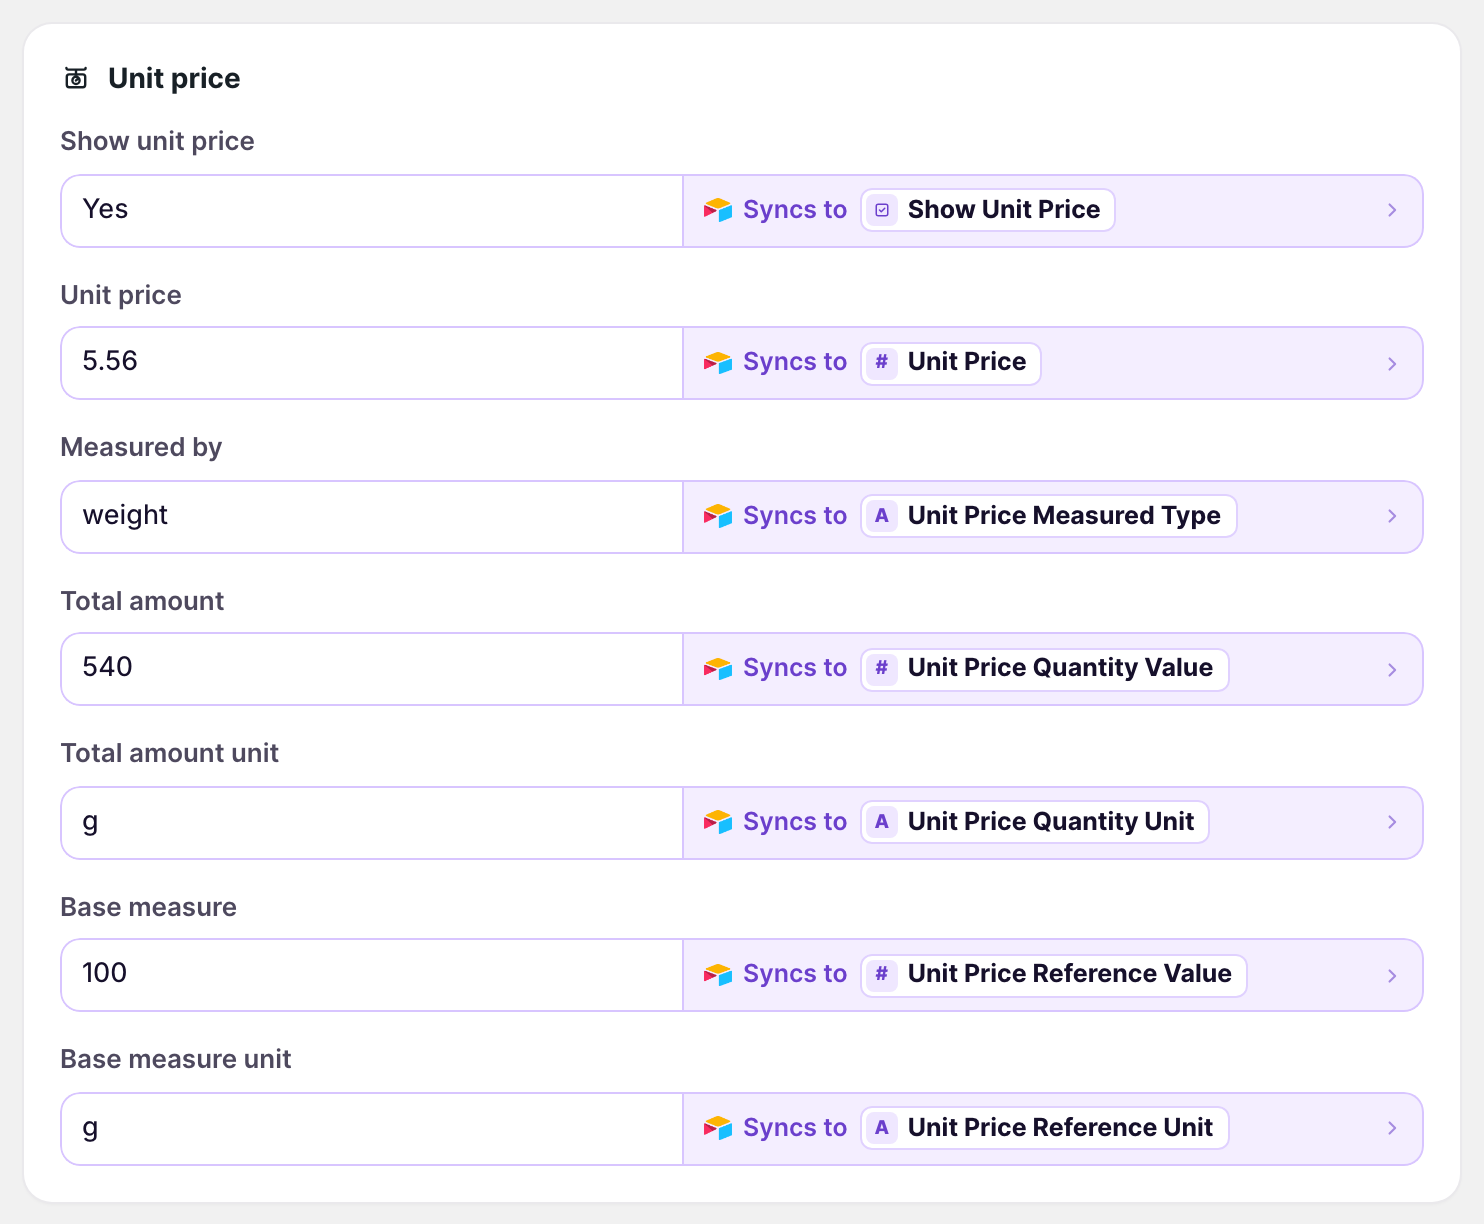Focus the Unit price field showing 5.56

coord(372,363)
